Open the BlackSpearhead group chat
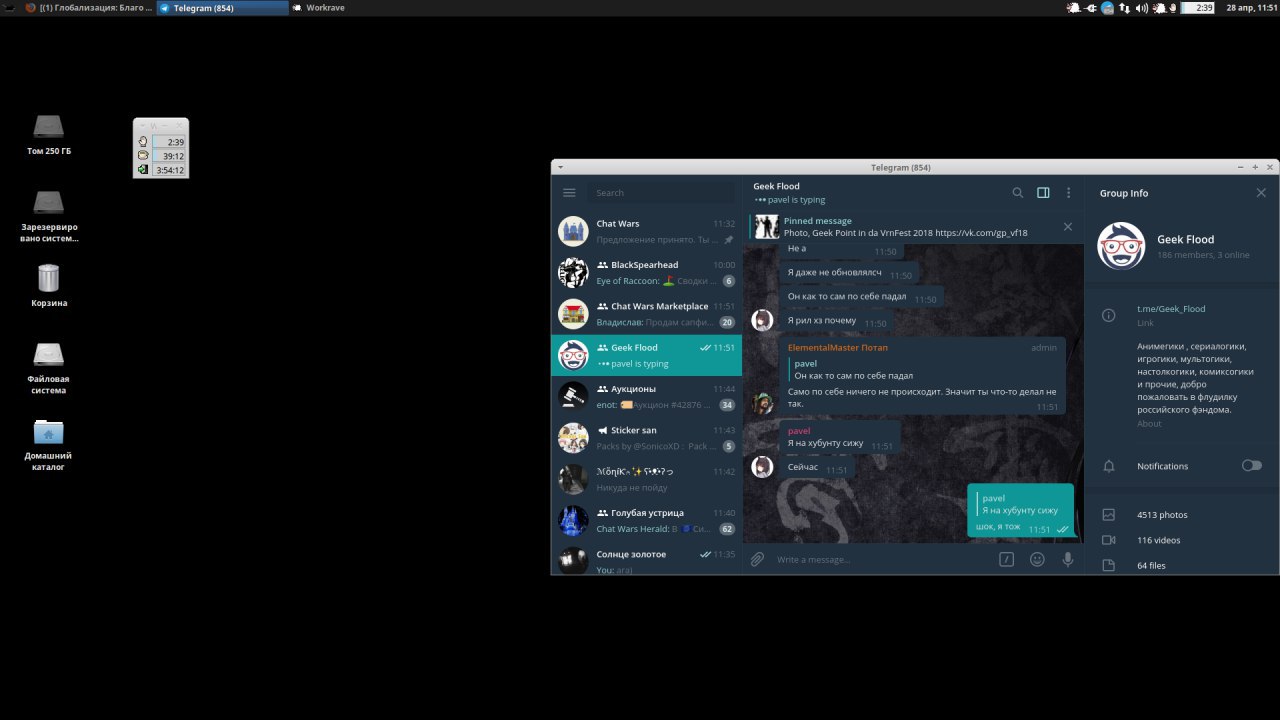 [647, 272]
